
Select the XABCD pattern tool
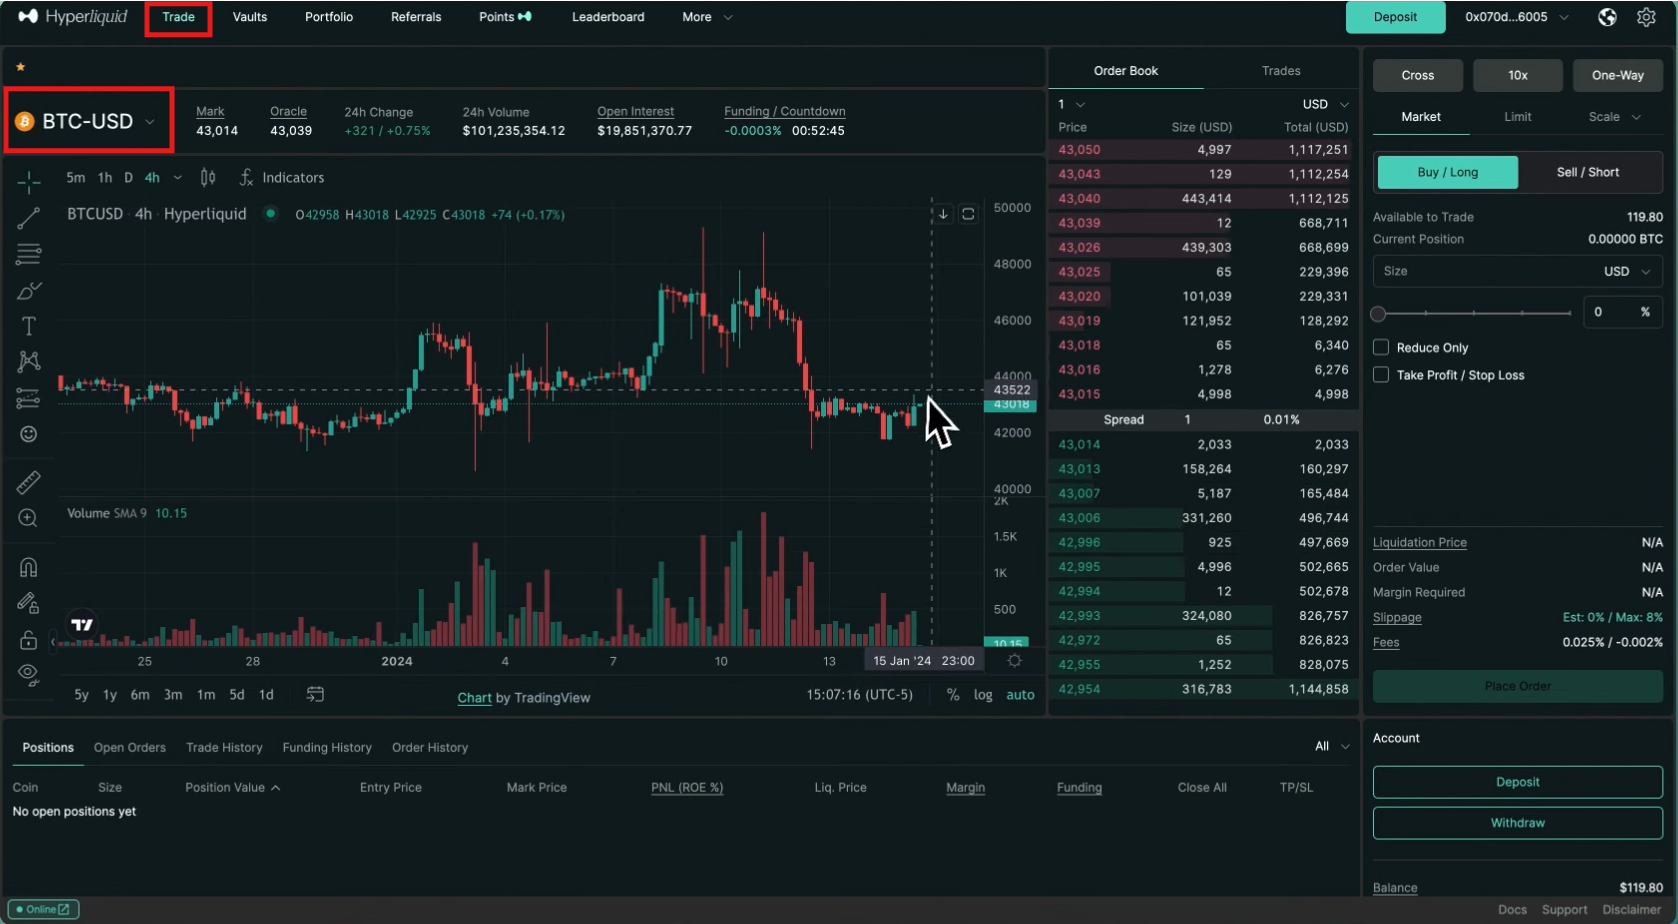click(29, 361)
